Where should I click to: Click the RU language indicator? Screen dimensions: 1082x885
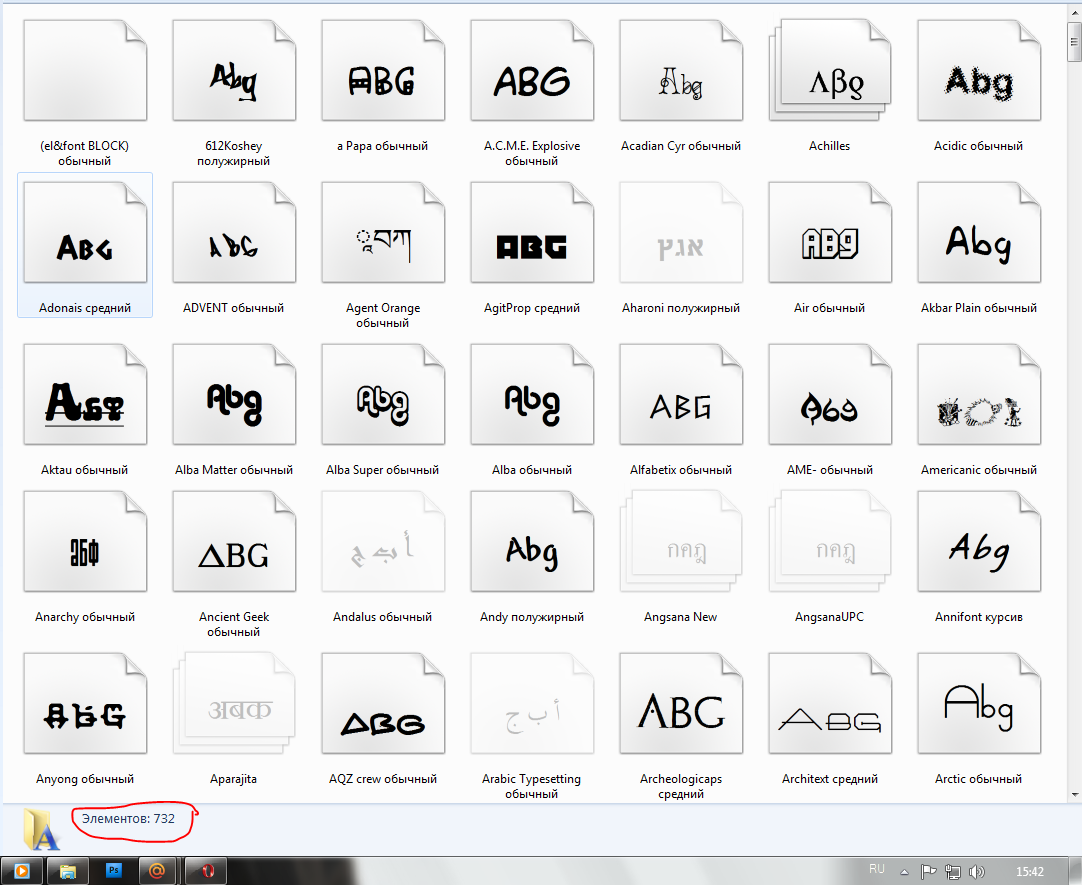click(x=876, y=869)
